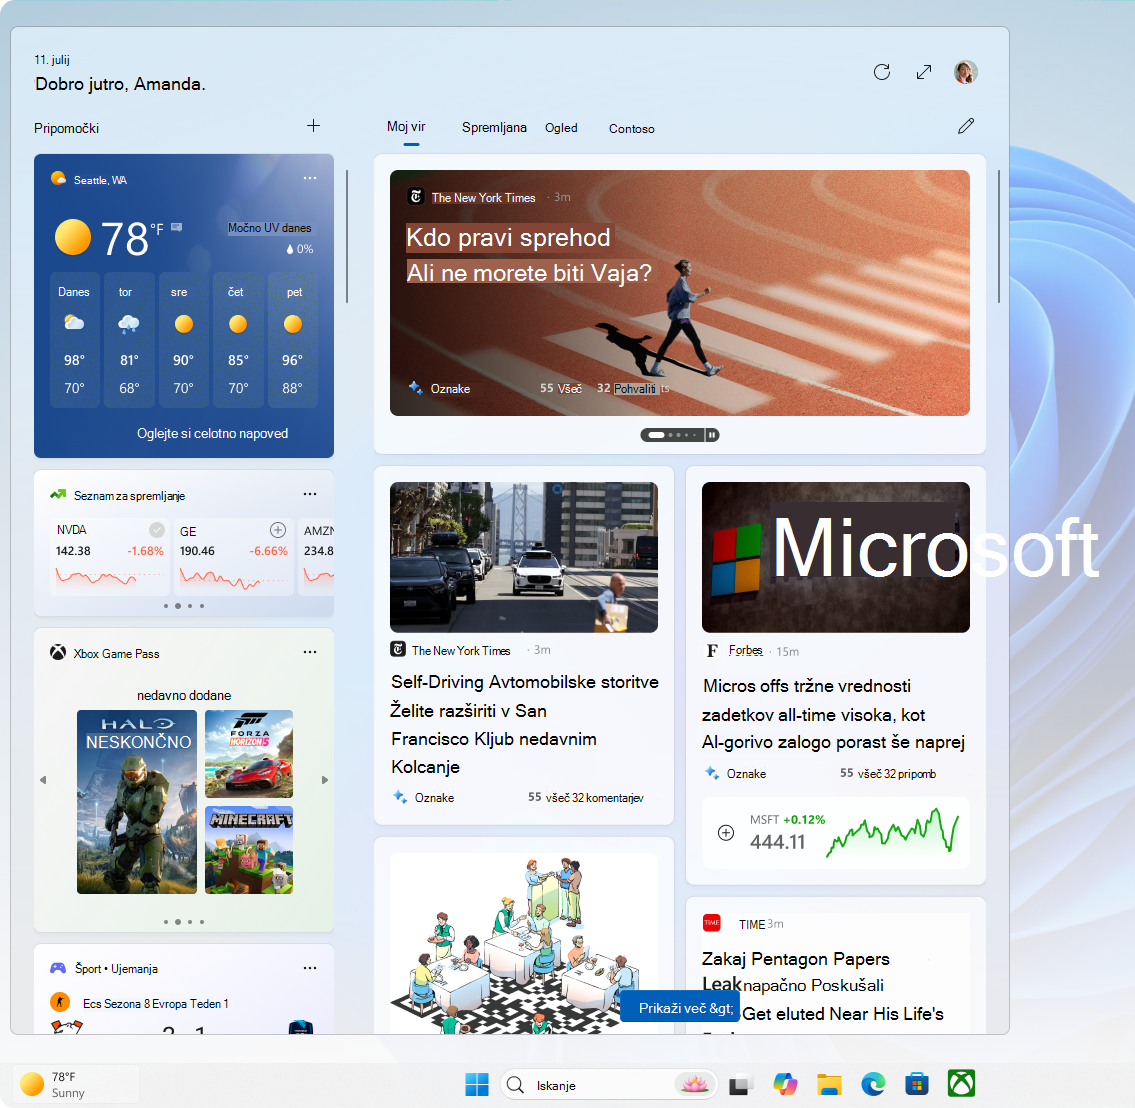Open weather widget more options menu
The image size is (1135, 1108).
pyautogui.click(x=310, y=178)
